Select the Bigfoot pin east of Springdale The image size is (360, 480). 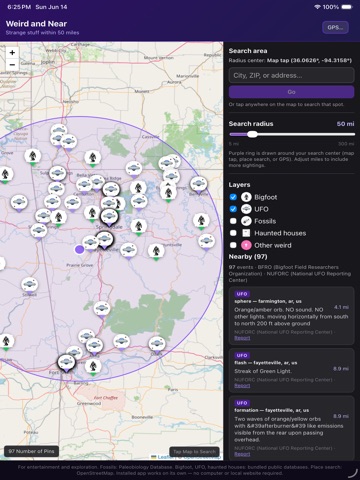[139, 227]
